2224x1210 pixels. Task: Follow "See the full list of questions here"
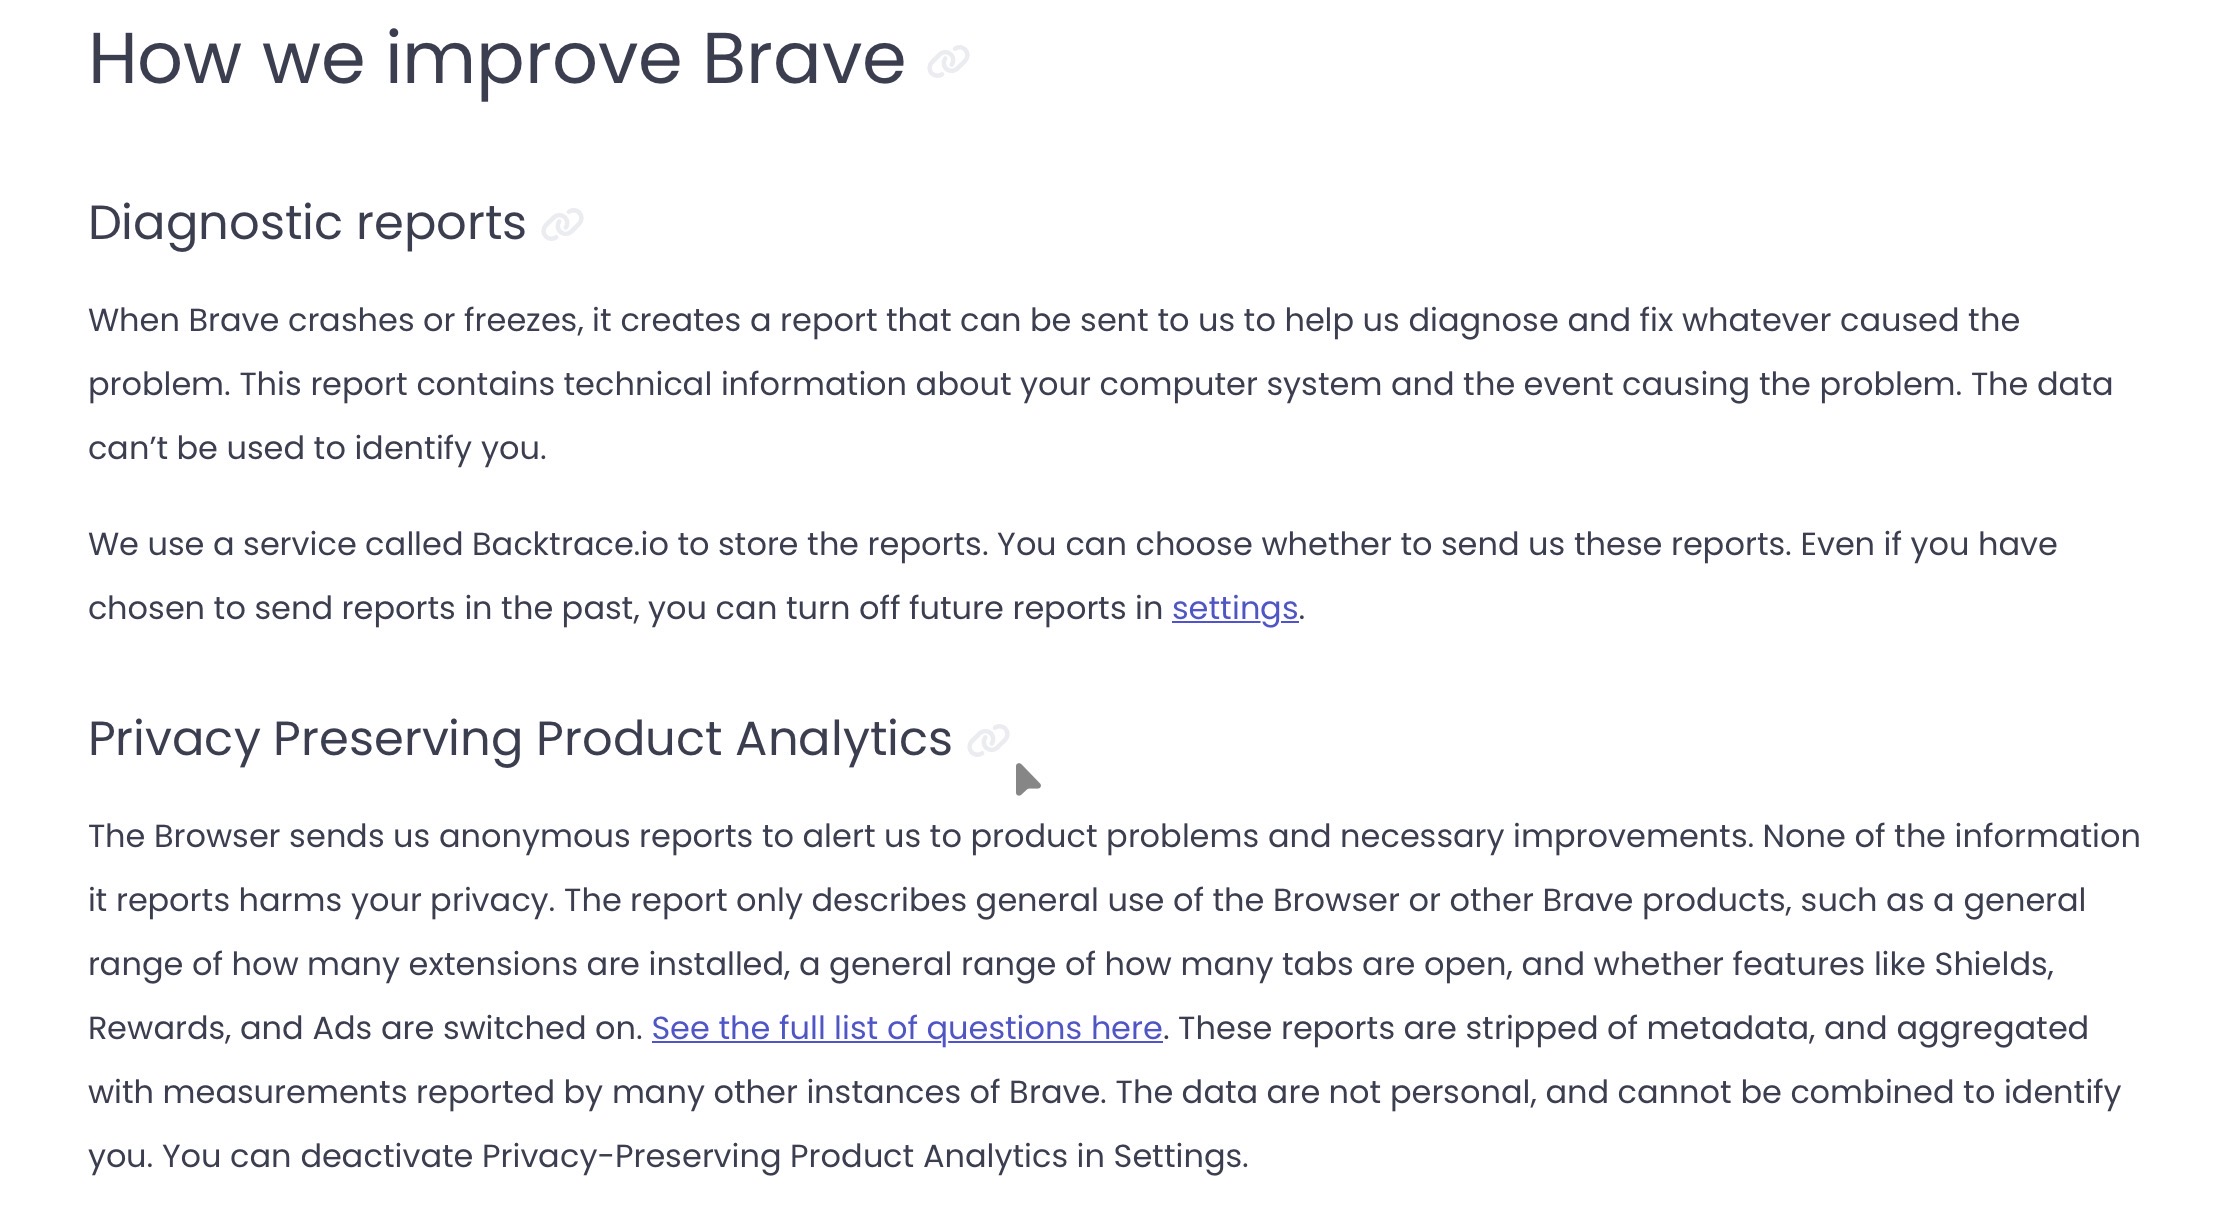tap(906, 1028)
